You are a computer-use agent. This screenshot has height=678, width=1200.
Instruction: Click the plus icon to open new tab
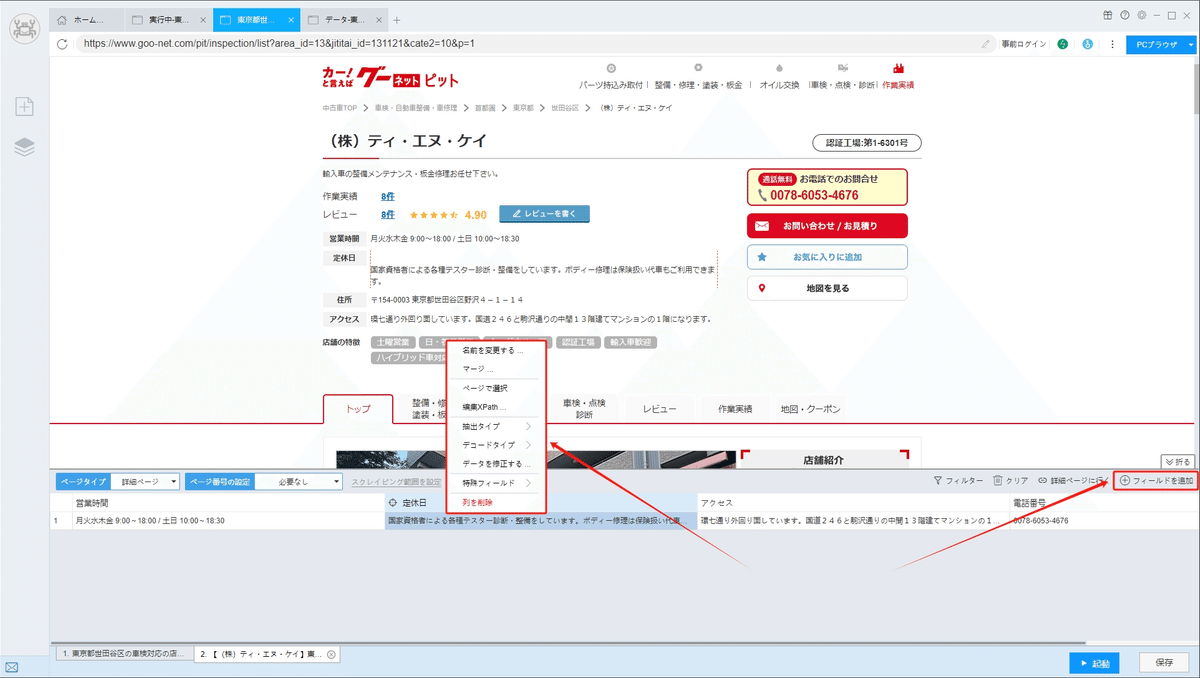[x=397, y=20]
